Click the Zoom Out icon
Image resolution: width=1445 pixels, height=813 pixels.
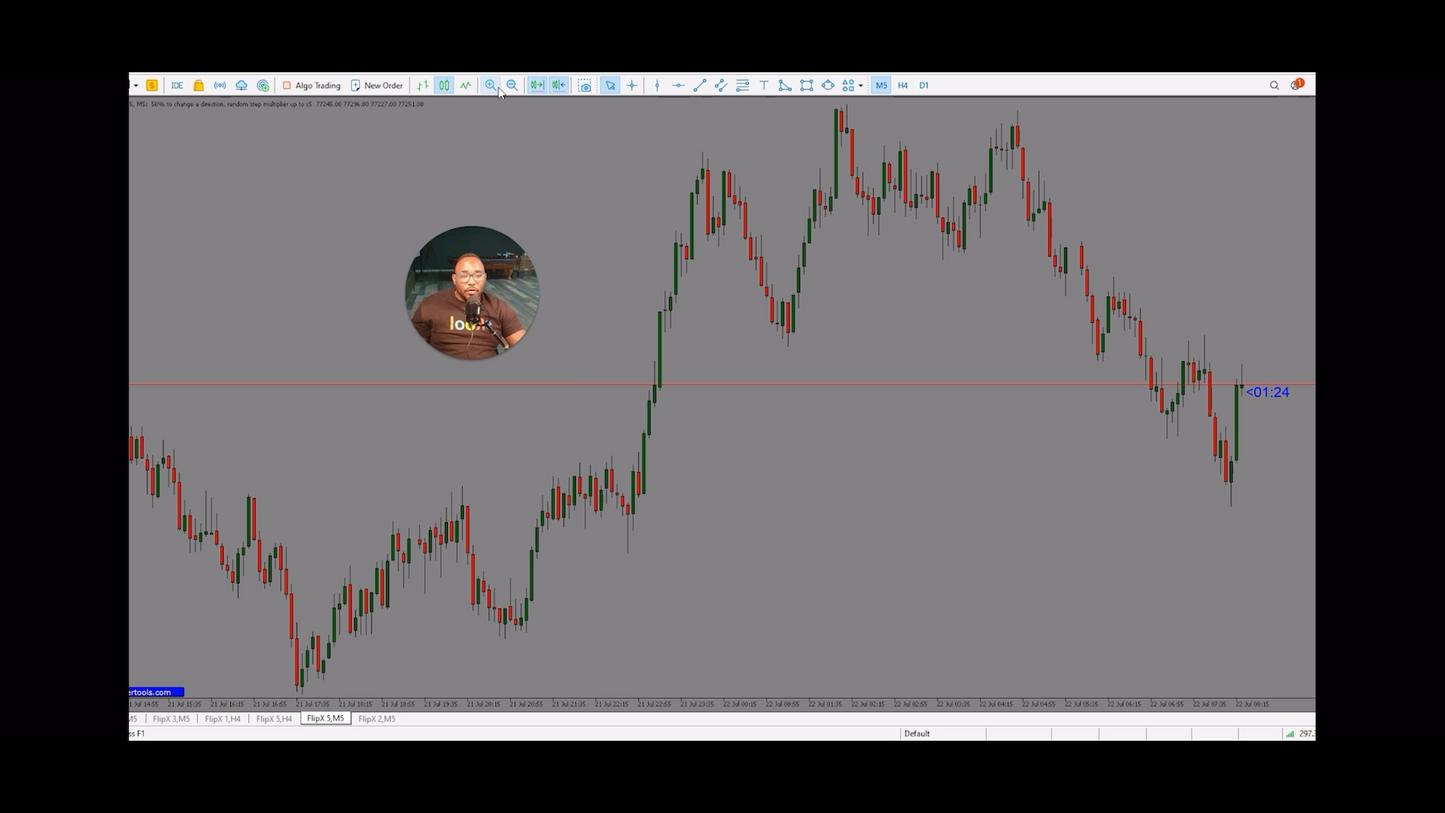coord(512,85)
